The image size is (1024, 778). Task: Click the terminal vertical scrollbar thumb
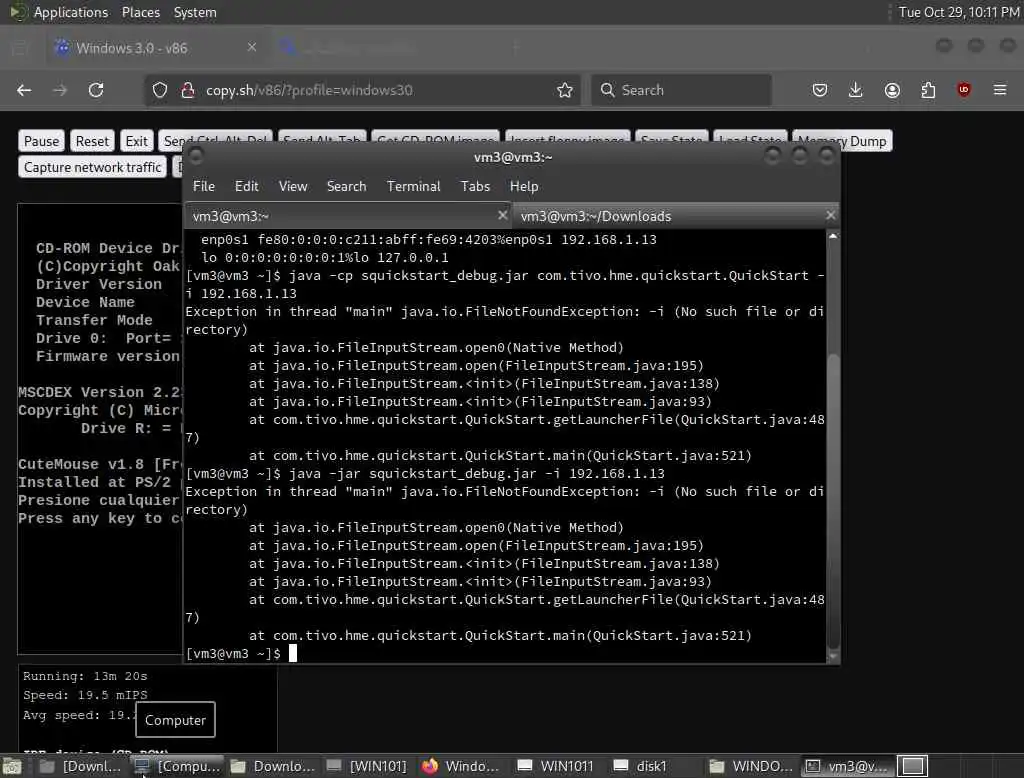(833, 500)
